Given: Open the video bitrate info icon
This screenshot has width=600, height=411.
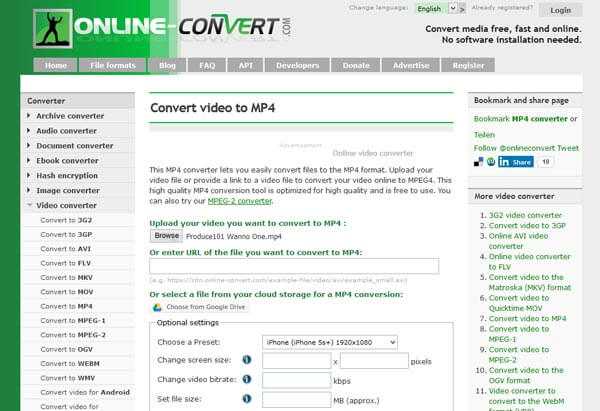Looking at the screenshot, I should click(247, 379).
